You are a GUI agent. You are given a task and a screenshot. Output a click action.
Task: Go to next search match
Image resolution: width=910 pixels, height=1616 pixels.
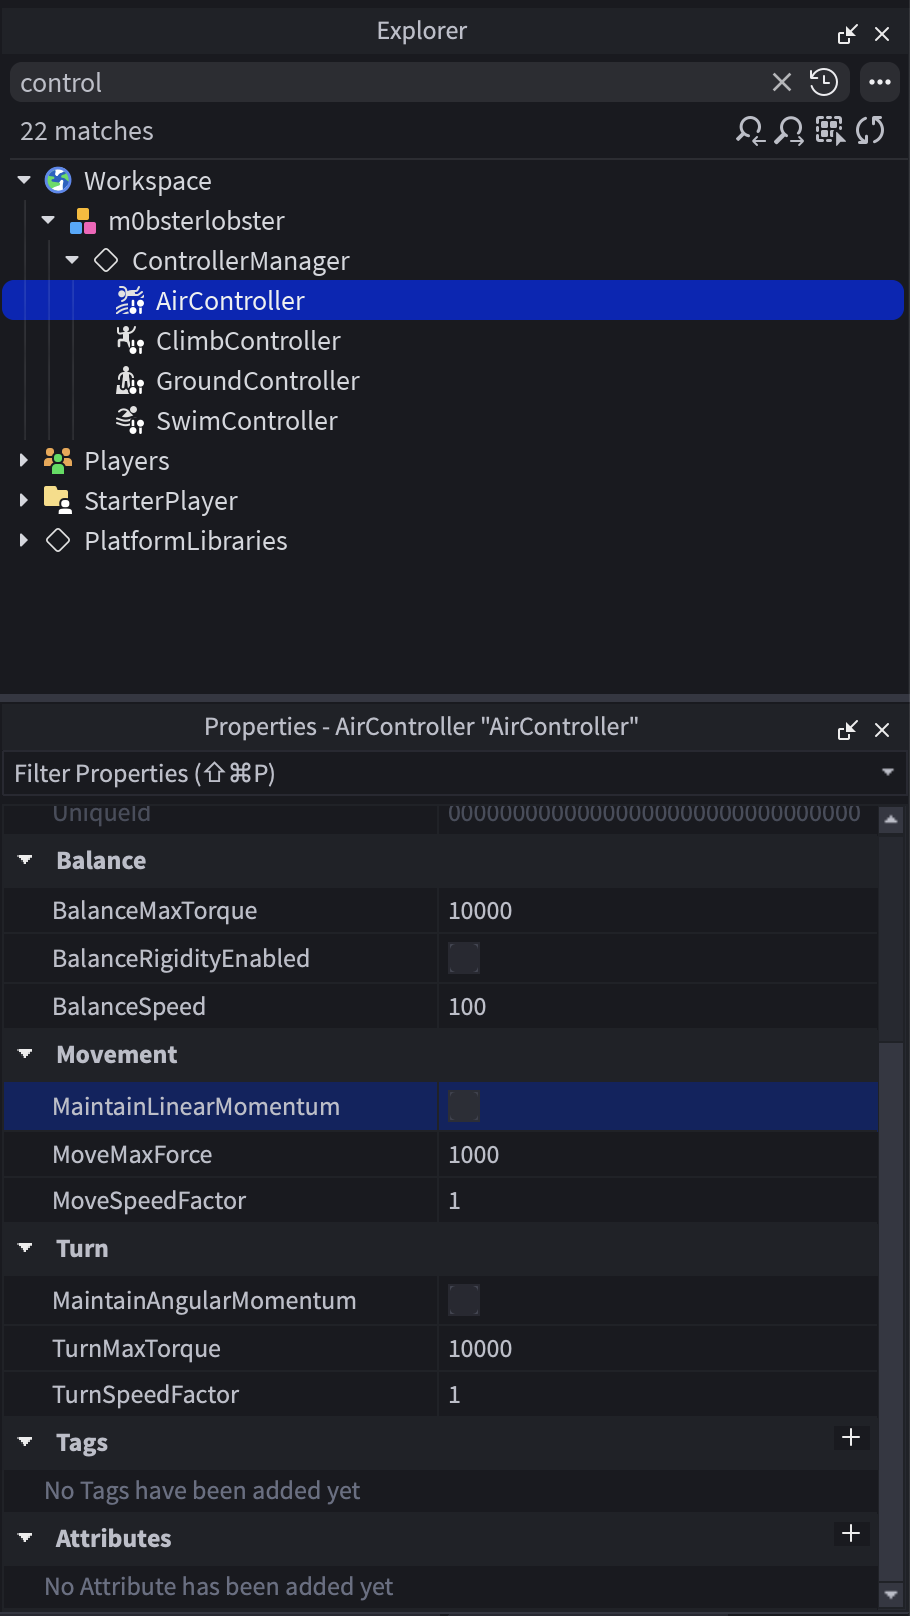point(790,131)
